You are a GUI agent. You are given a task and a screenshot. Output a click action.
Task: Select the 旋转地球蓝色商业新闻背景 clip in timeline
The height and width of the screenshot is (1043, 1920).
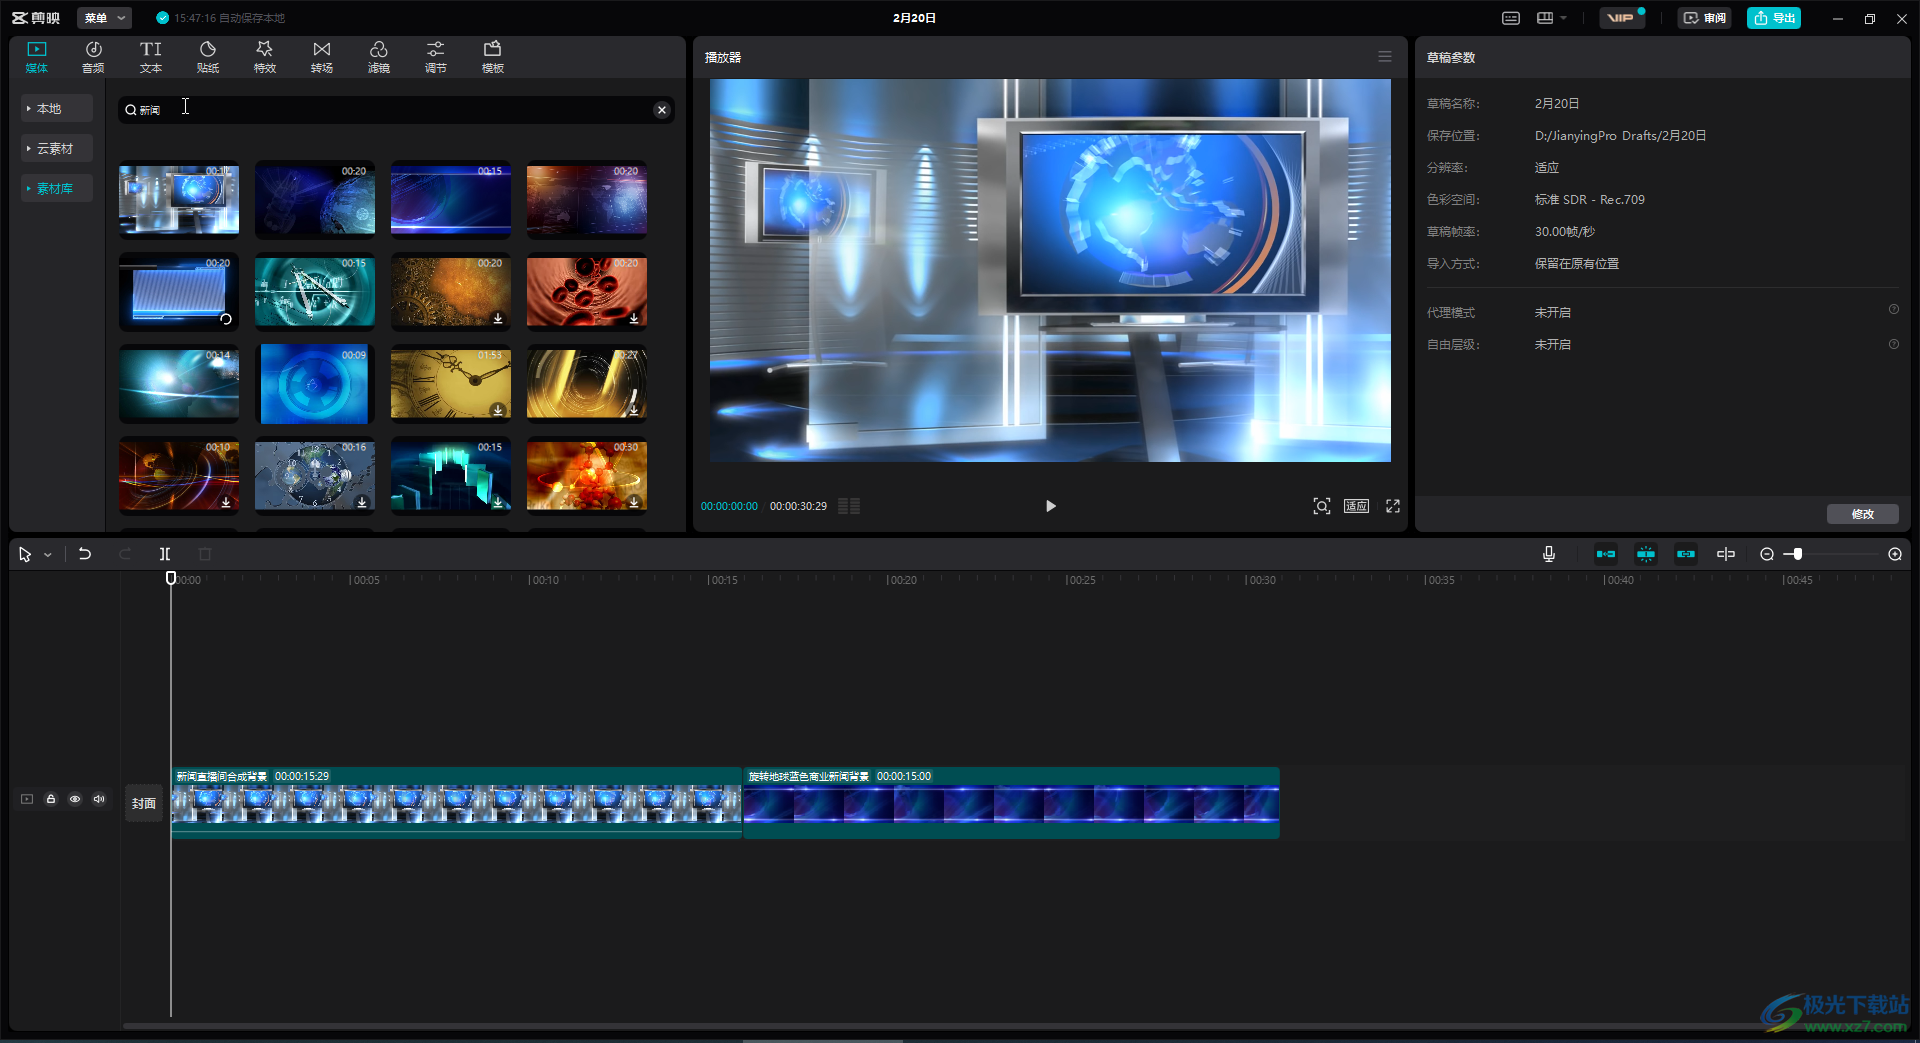coord(1011,803)
